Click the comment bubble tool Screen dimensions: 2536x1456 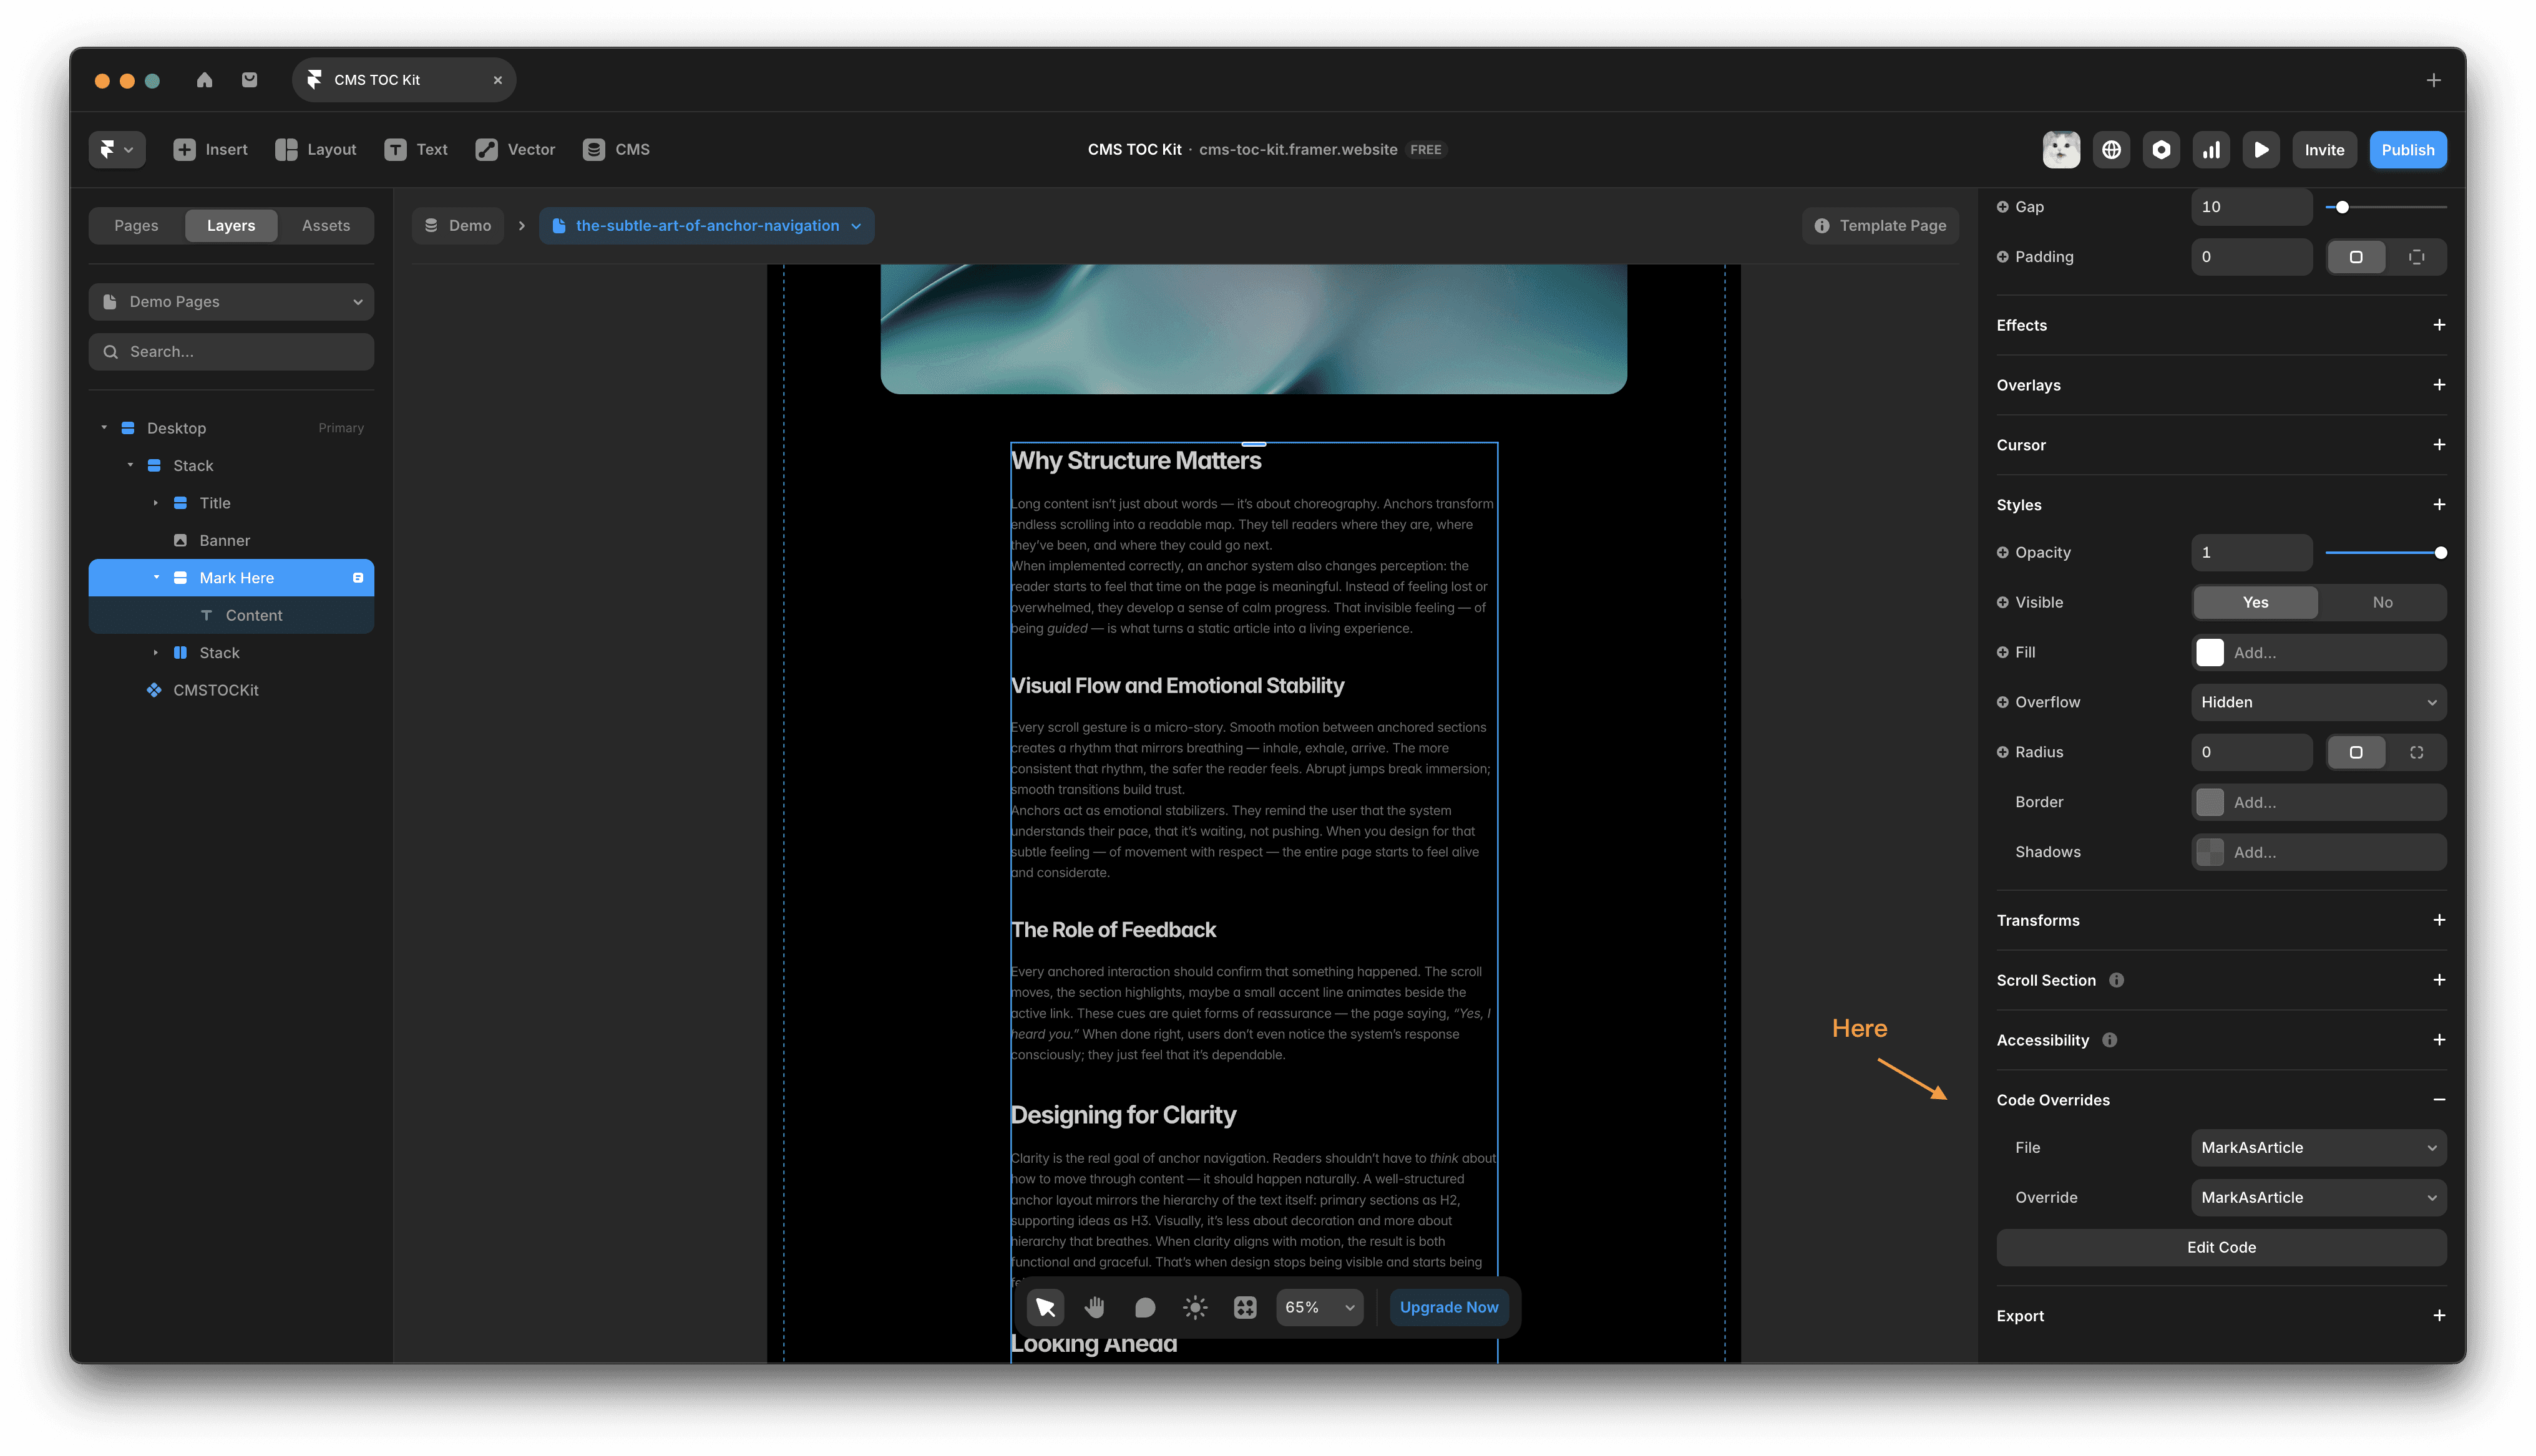(1145, 1307)
